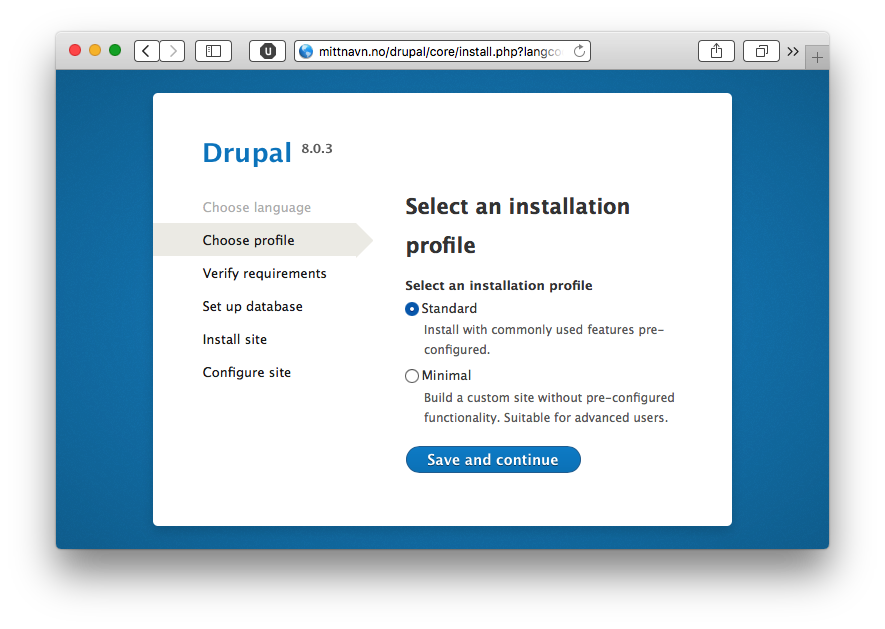Focus the mittnavn.no address field
The image size is (885, 629).
(x=442, y=51)
